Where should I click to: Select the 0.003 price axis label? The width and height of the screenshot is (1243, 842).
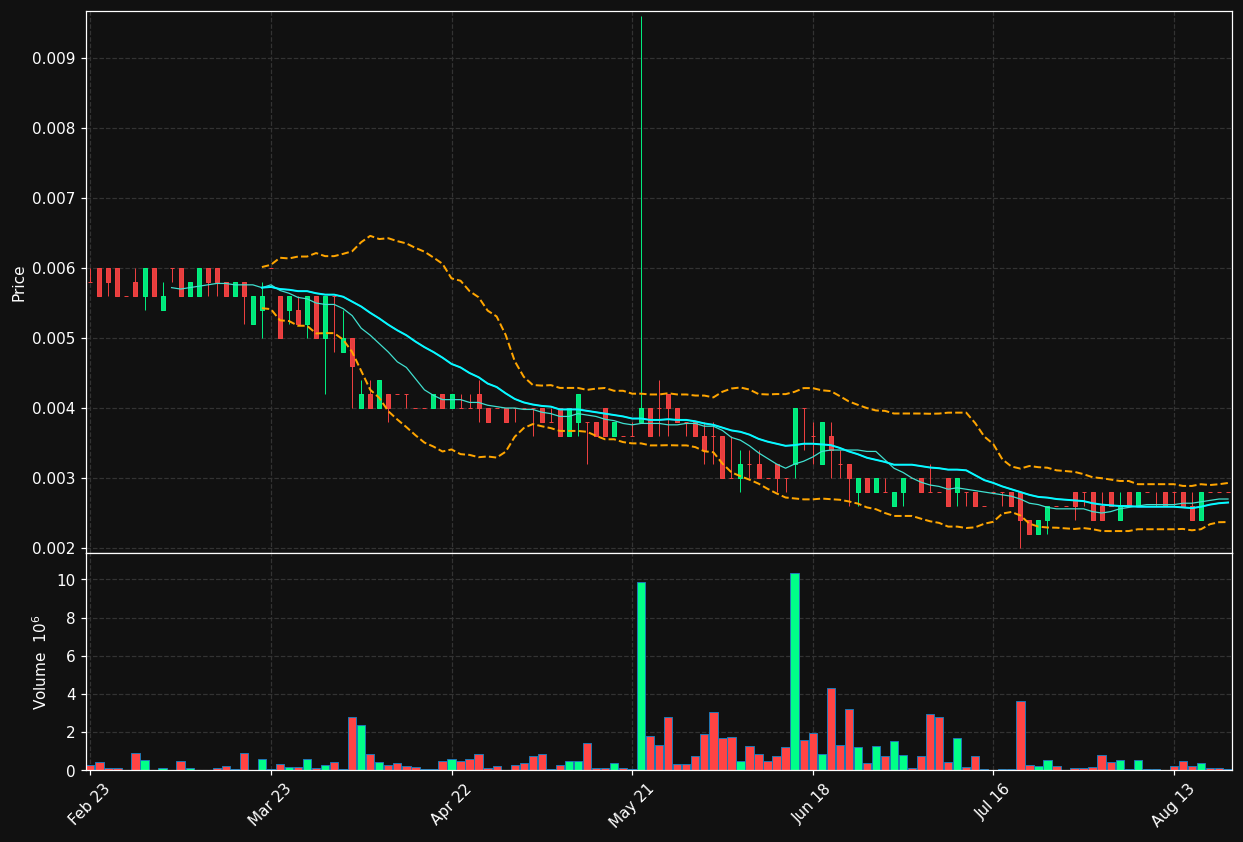coord(53,479)
